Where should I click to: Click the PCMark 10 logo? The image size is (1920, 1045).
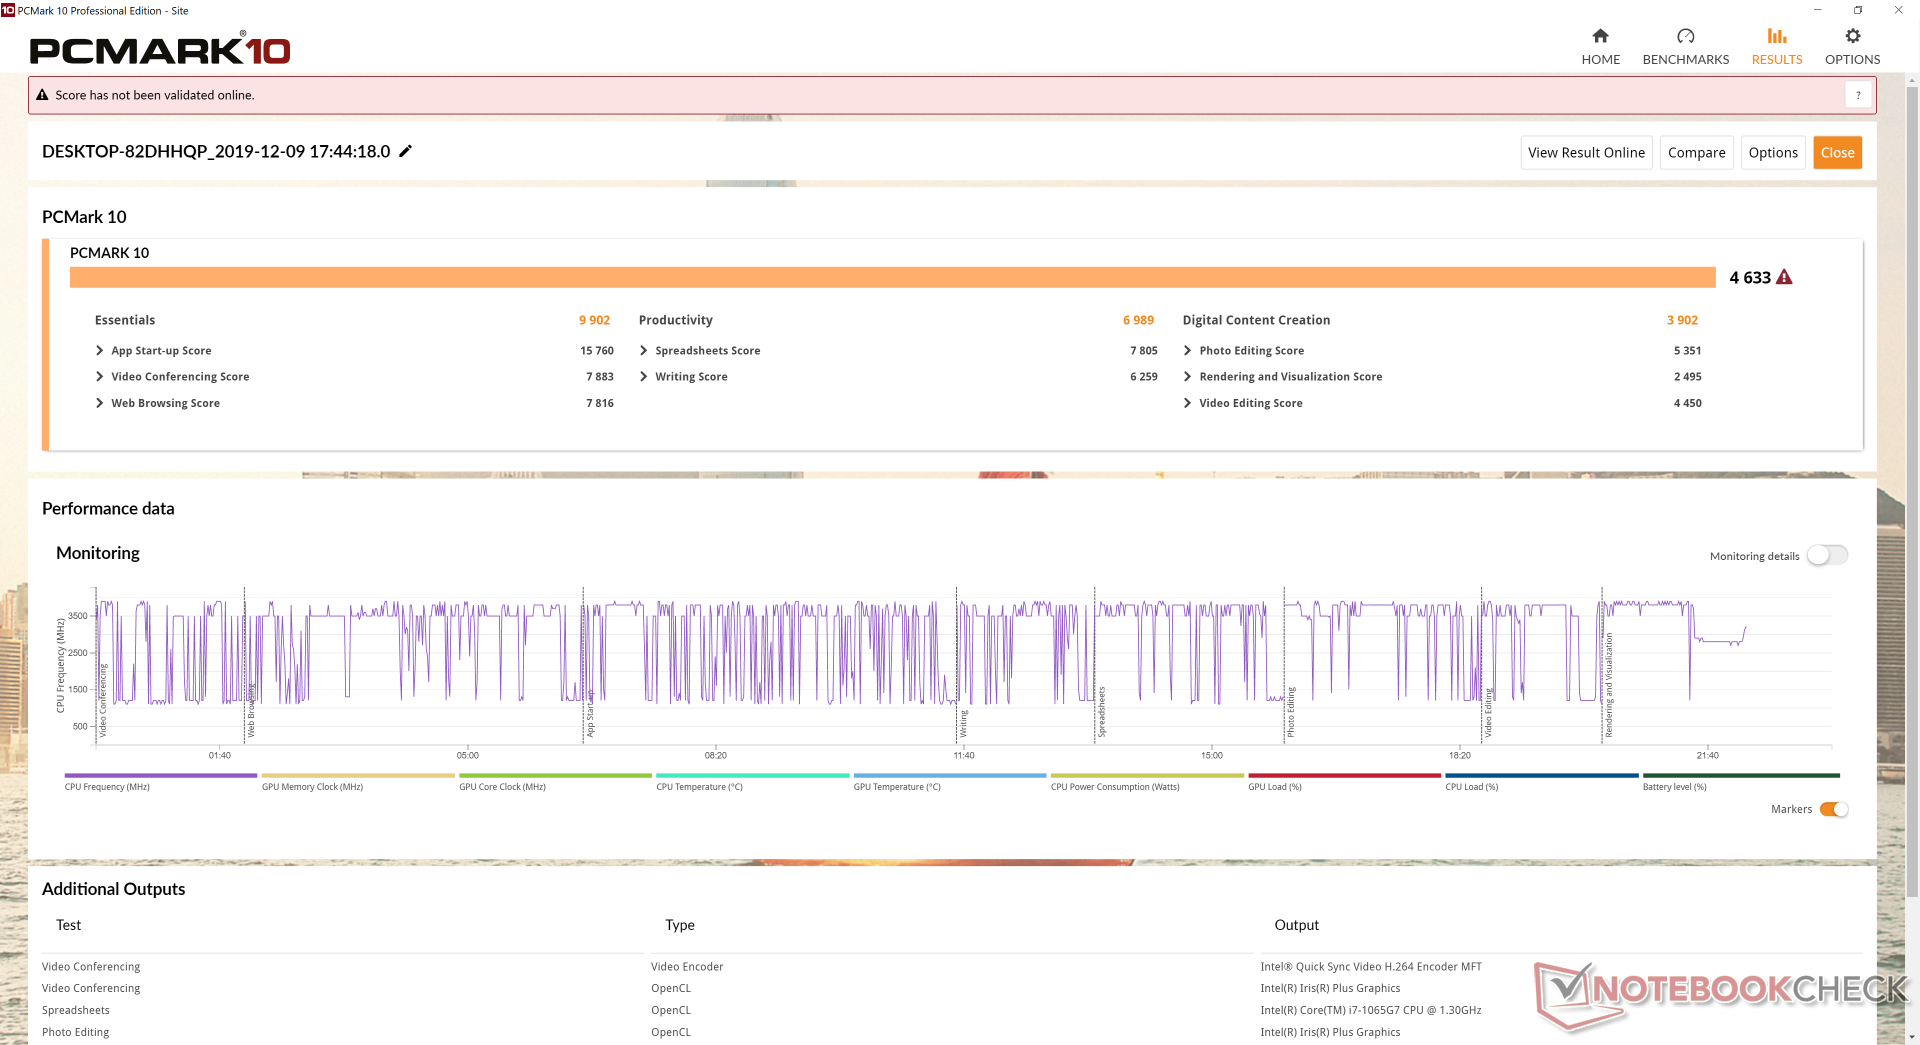160,50
